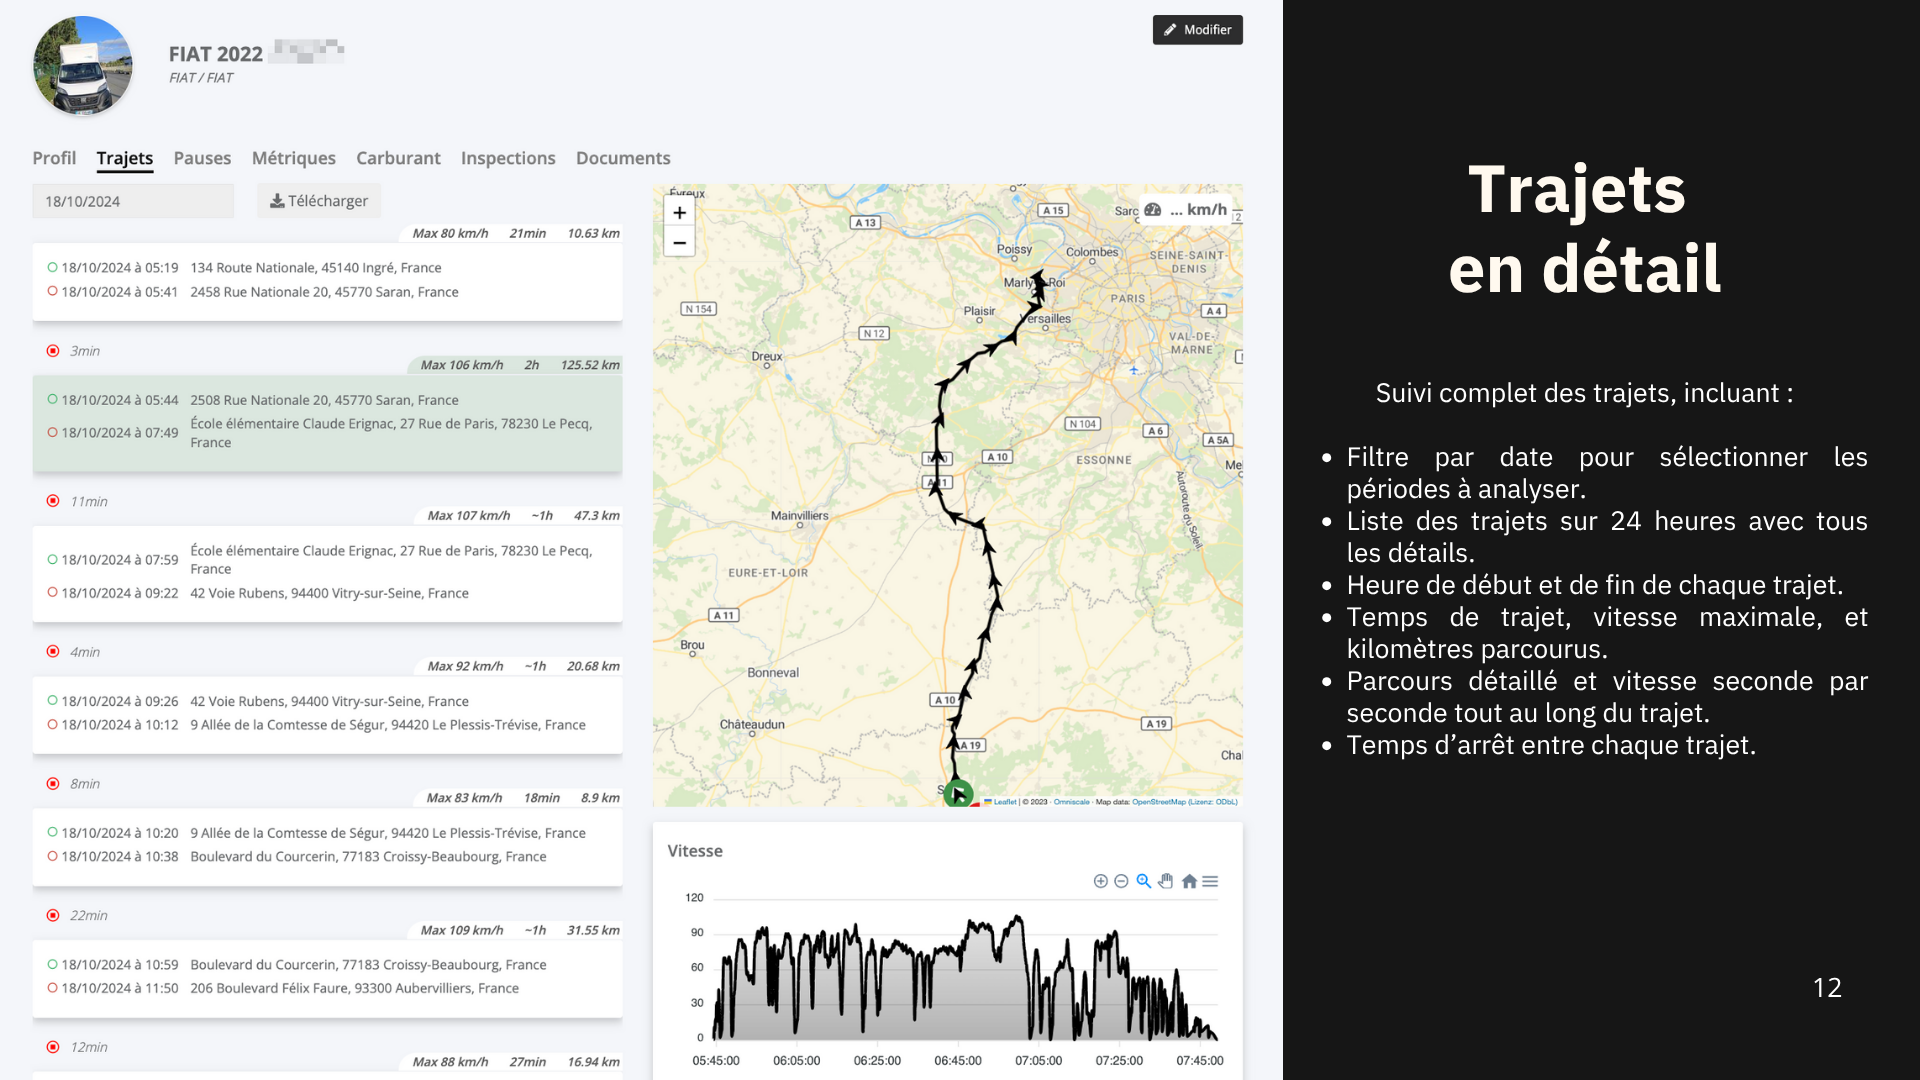Click the chart zoom-out minus icon
Viewport: 1920px width, 1080px height.
(x=1121, y=881)
